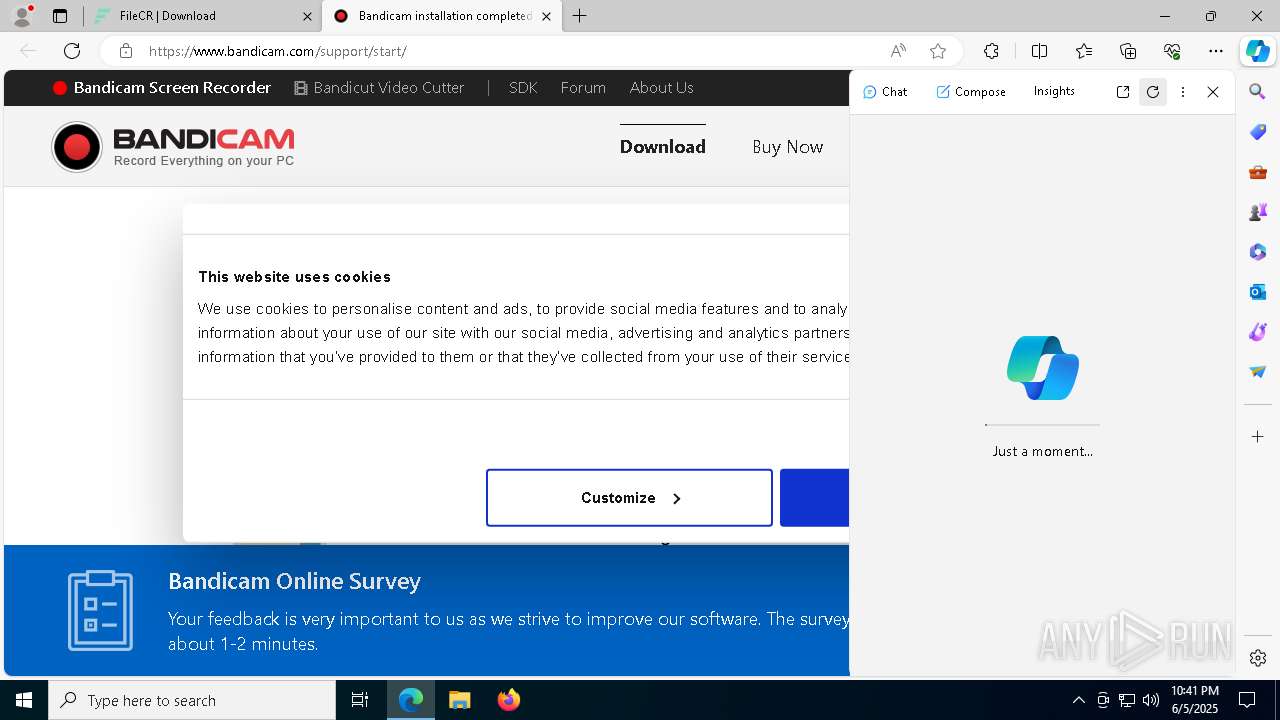1280x720 pixels.
Task: Add a new sidebar app
Action: click(x=1258, y=437)
